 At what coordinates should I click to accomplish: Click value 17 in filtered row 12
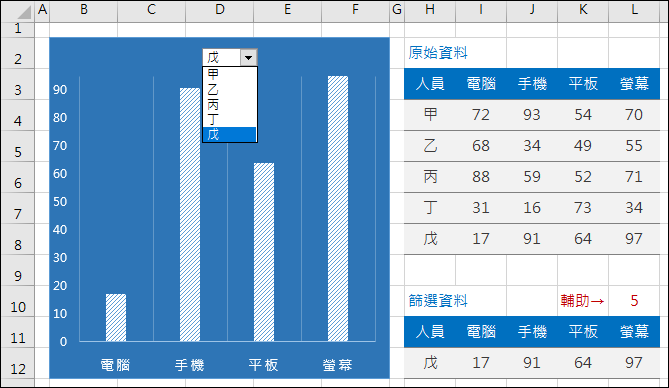[481, 363]
